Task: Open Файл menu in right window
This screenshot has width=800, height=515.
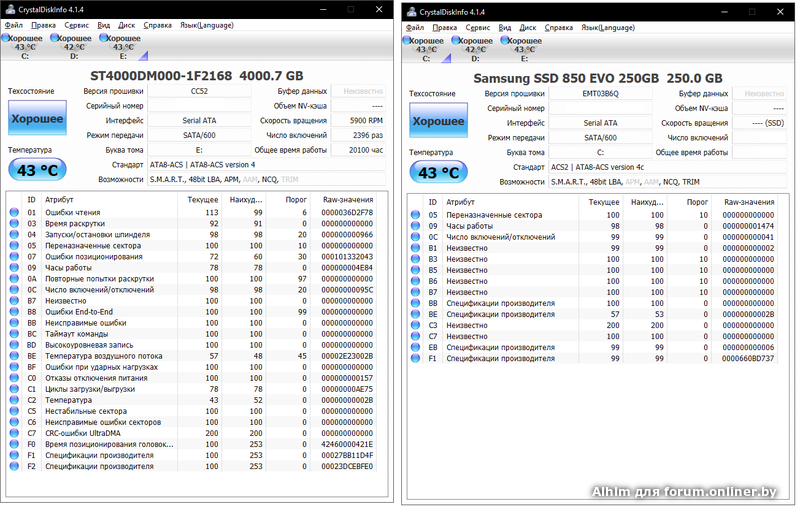Action: 415,28
